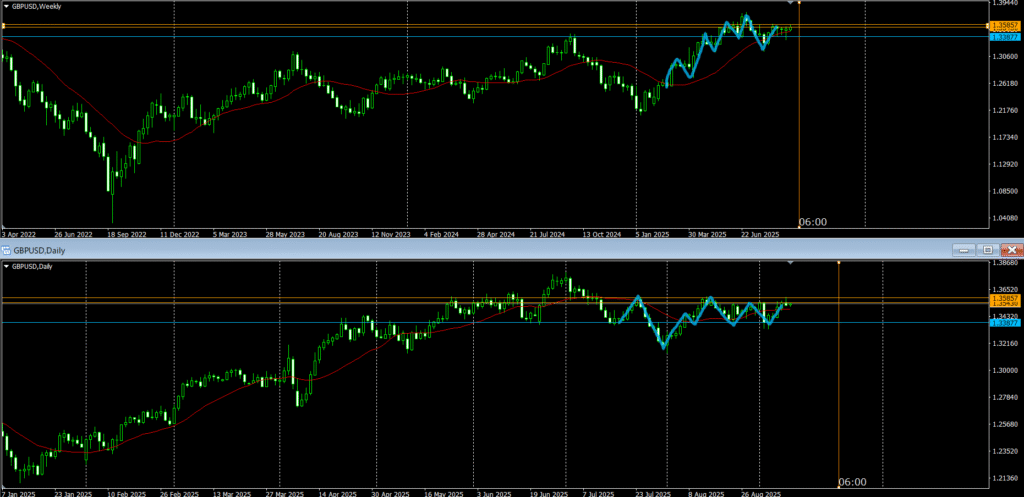Click the 1.23520 price on Daily axis
The width and height of the screenshot is (1024, 497).
point(1004,451)
